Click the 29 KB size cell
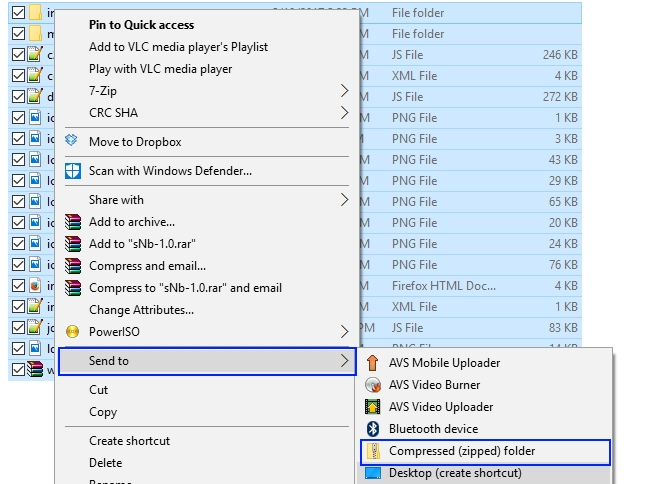This screenshot has height=484, width=651. point(563,181)
